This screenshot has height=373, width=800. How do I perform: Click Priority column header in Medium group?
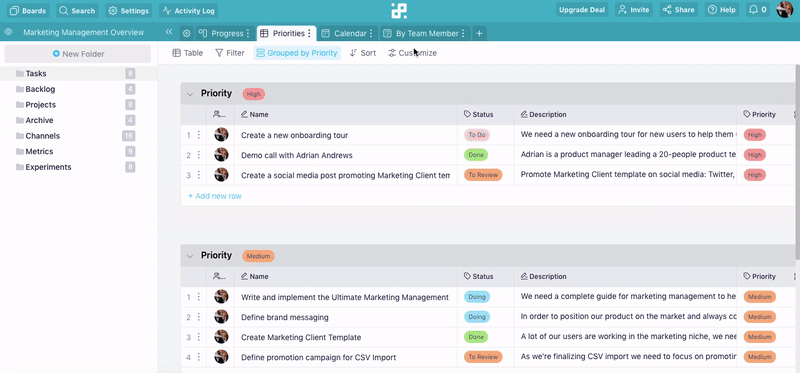(x=759, y=277)
